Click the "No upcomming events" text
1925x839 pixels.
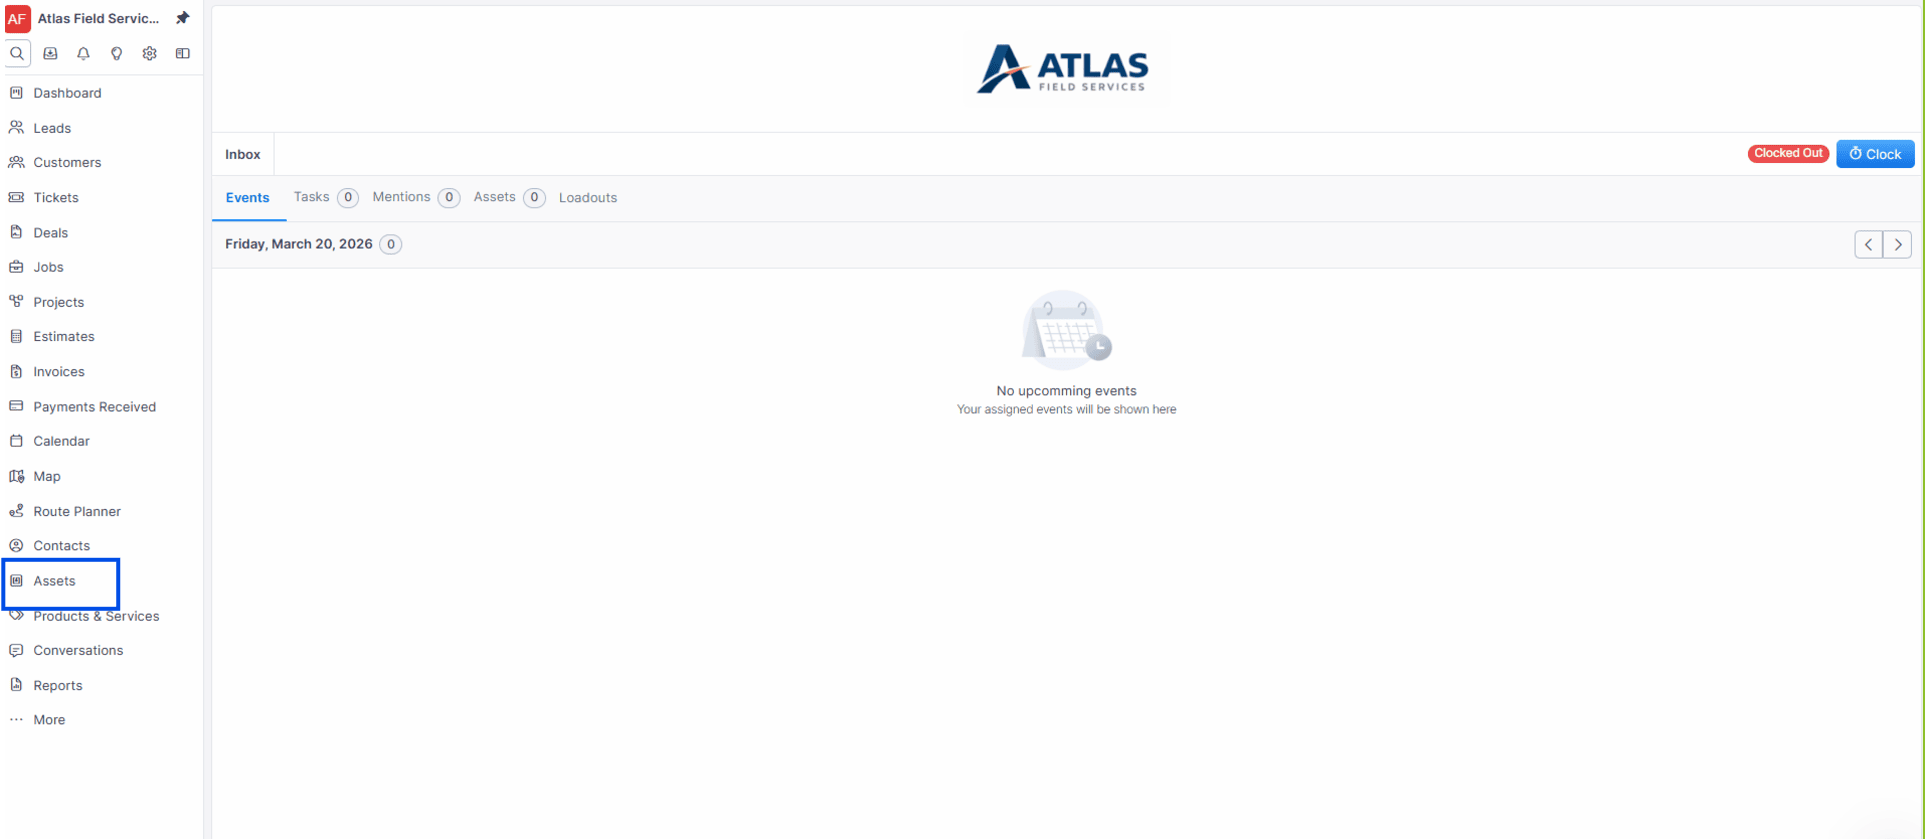point(1066,391)
